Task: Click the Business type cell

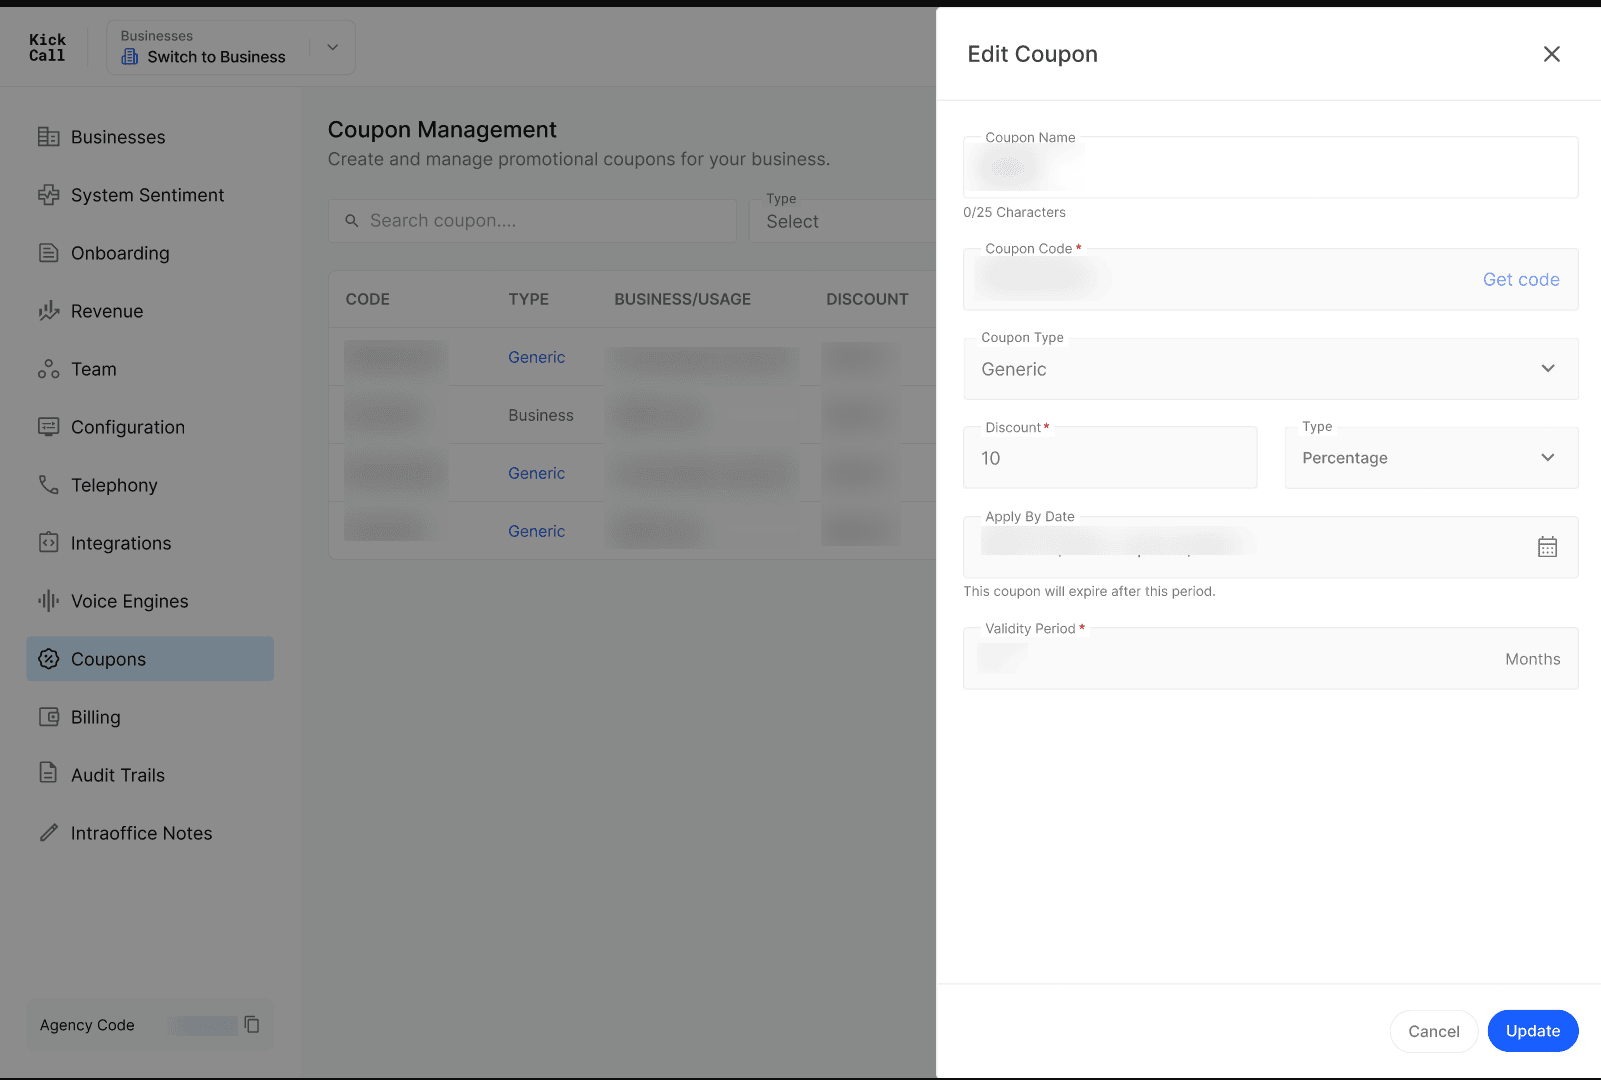Action: (x=540, y=415)
